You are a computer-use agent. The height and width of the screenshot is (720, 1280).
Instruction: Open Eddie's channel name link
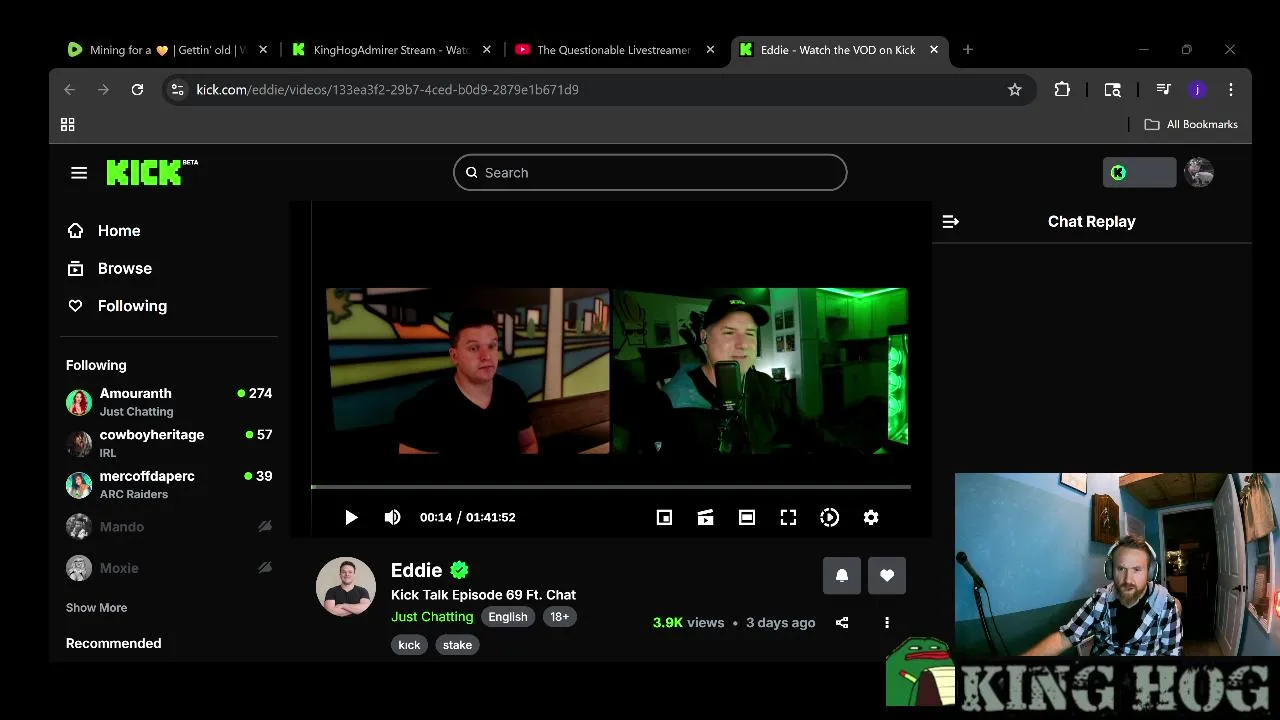tap(416, 570)
